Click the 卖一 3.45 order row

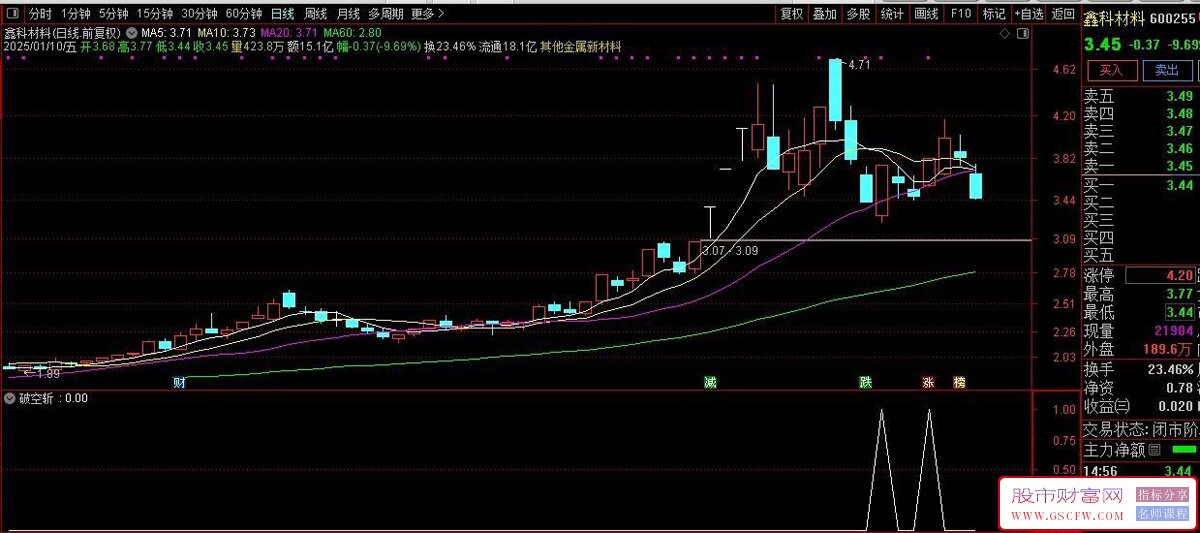pos(1139,166)
